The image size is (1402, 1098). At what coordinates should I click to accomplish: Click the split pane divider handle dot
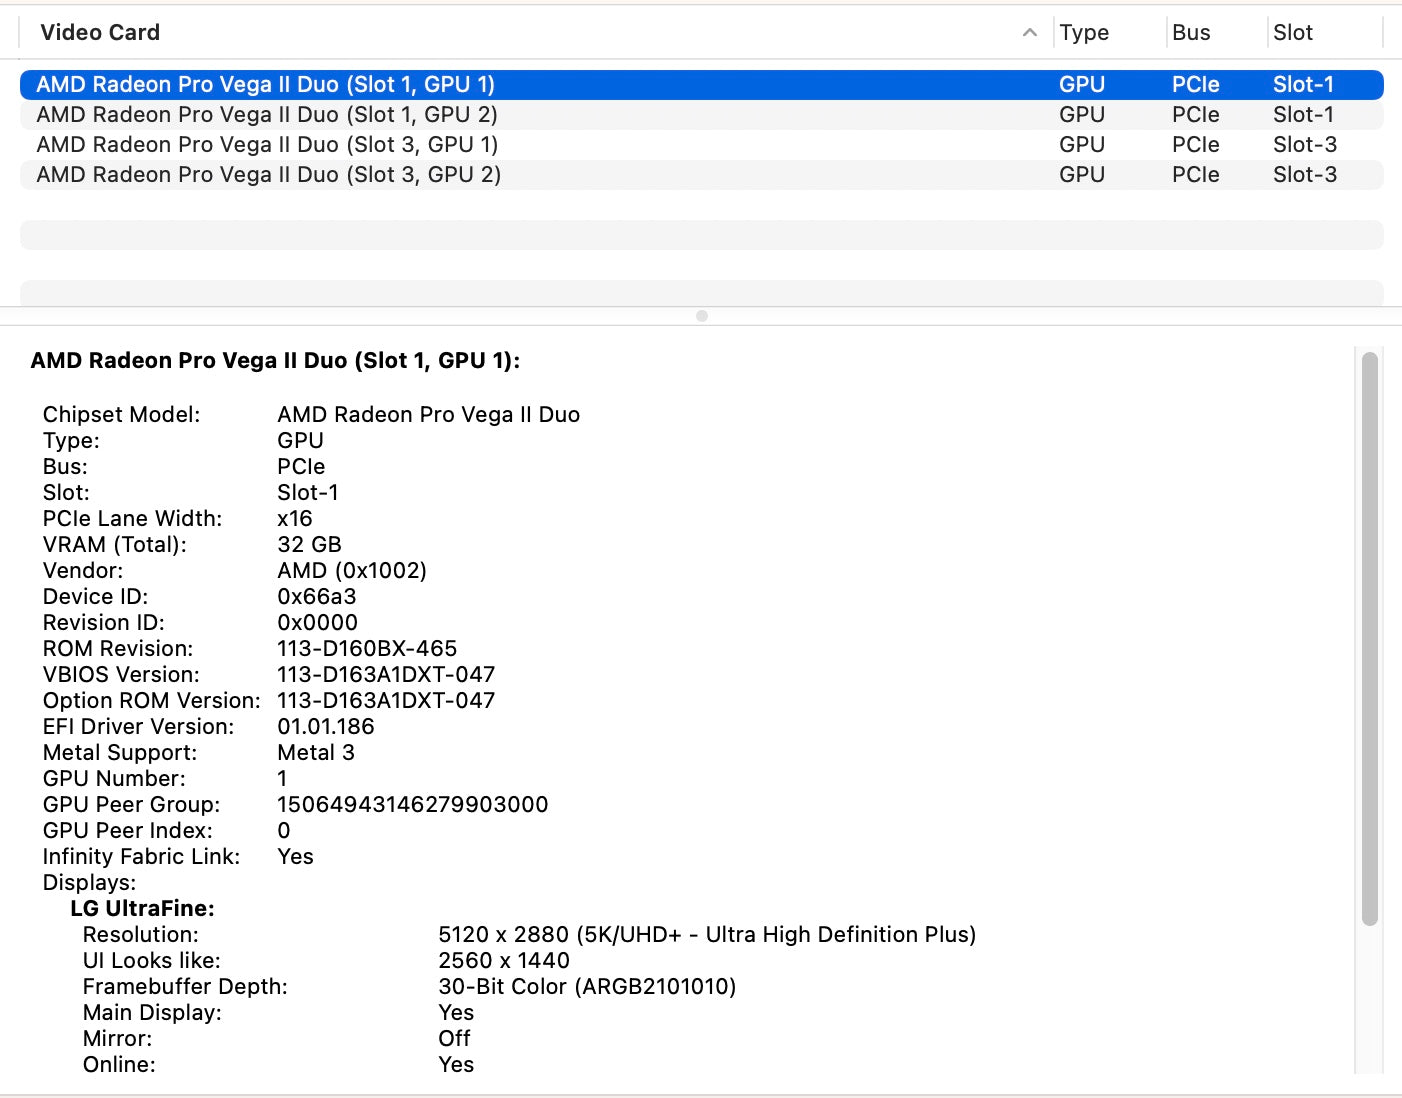(x=702, y=316)
